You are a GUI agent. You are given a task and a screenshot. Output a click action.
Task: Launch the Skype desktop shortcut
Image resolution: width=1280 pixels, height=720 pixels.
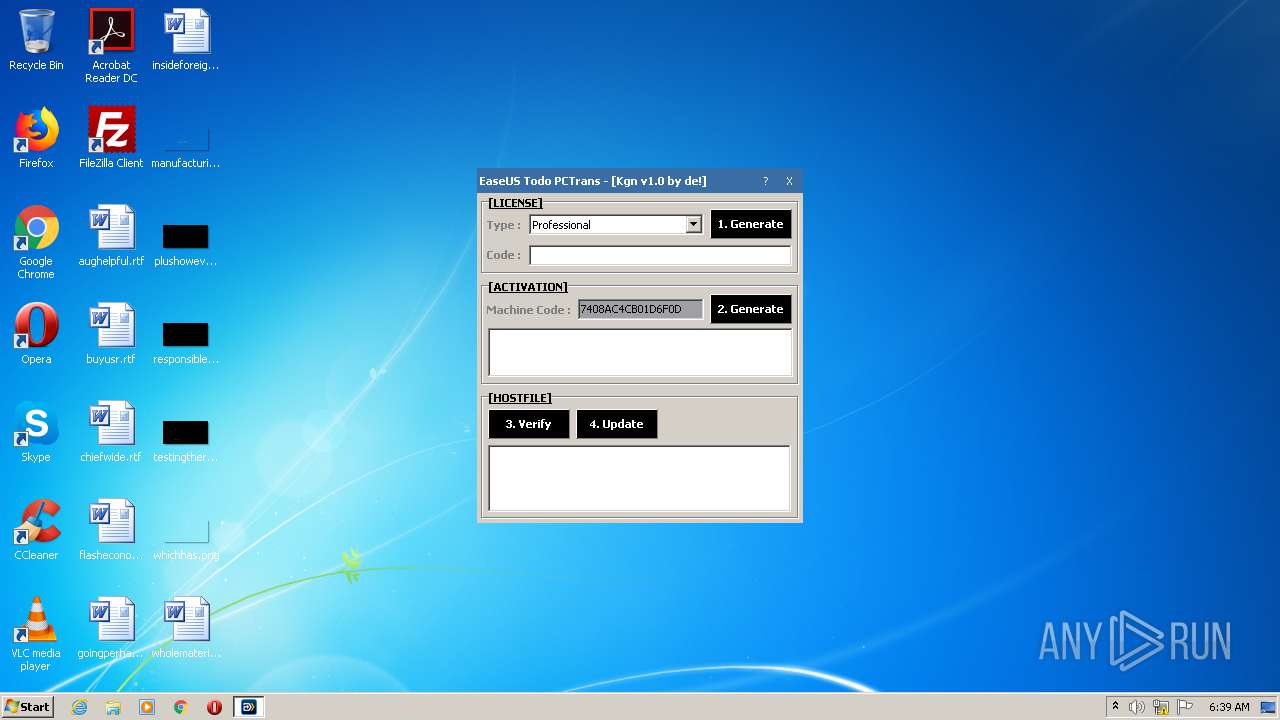[36, 433]
